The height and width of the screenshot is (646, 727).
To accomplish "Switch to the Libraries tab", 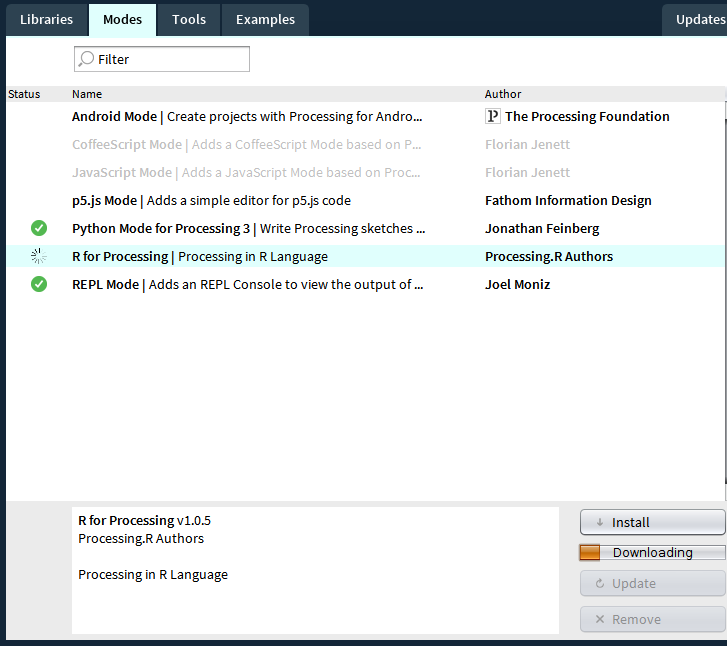I will pos(46,19).
